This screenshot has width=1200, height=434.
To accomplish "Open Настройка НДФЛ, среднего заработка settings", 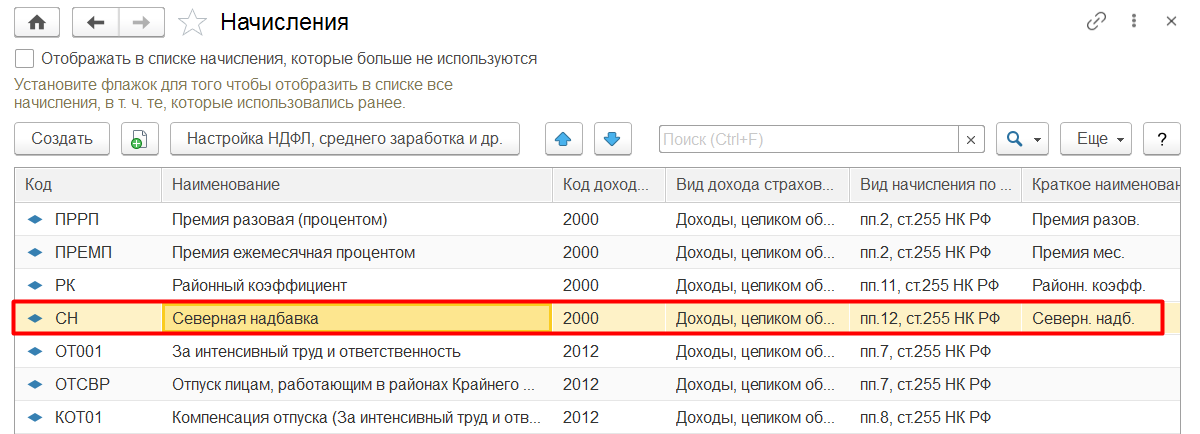I will pyautogui.click(x=345, y=139).
